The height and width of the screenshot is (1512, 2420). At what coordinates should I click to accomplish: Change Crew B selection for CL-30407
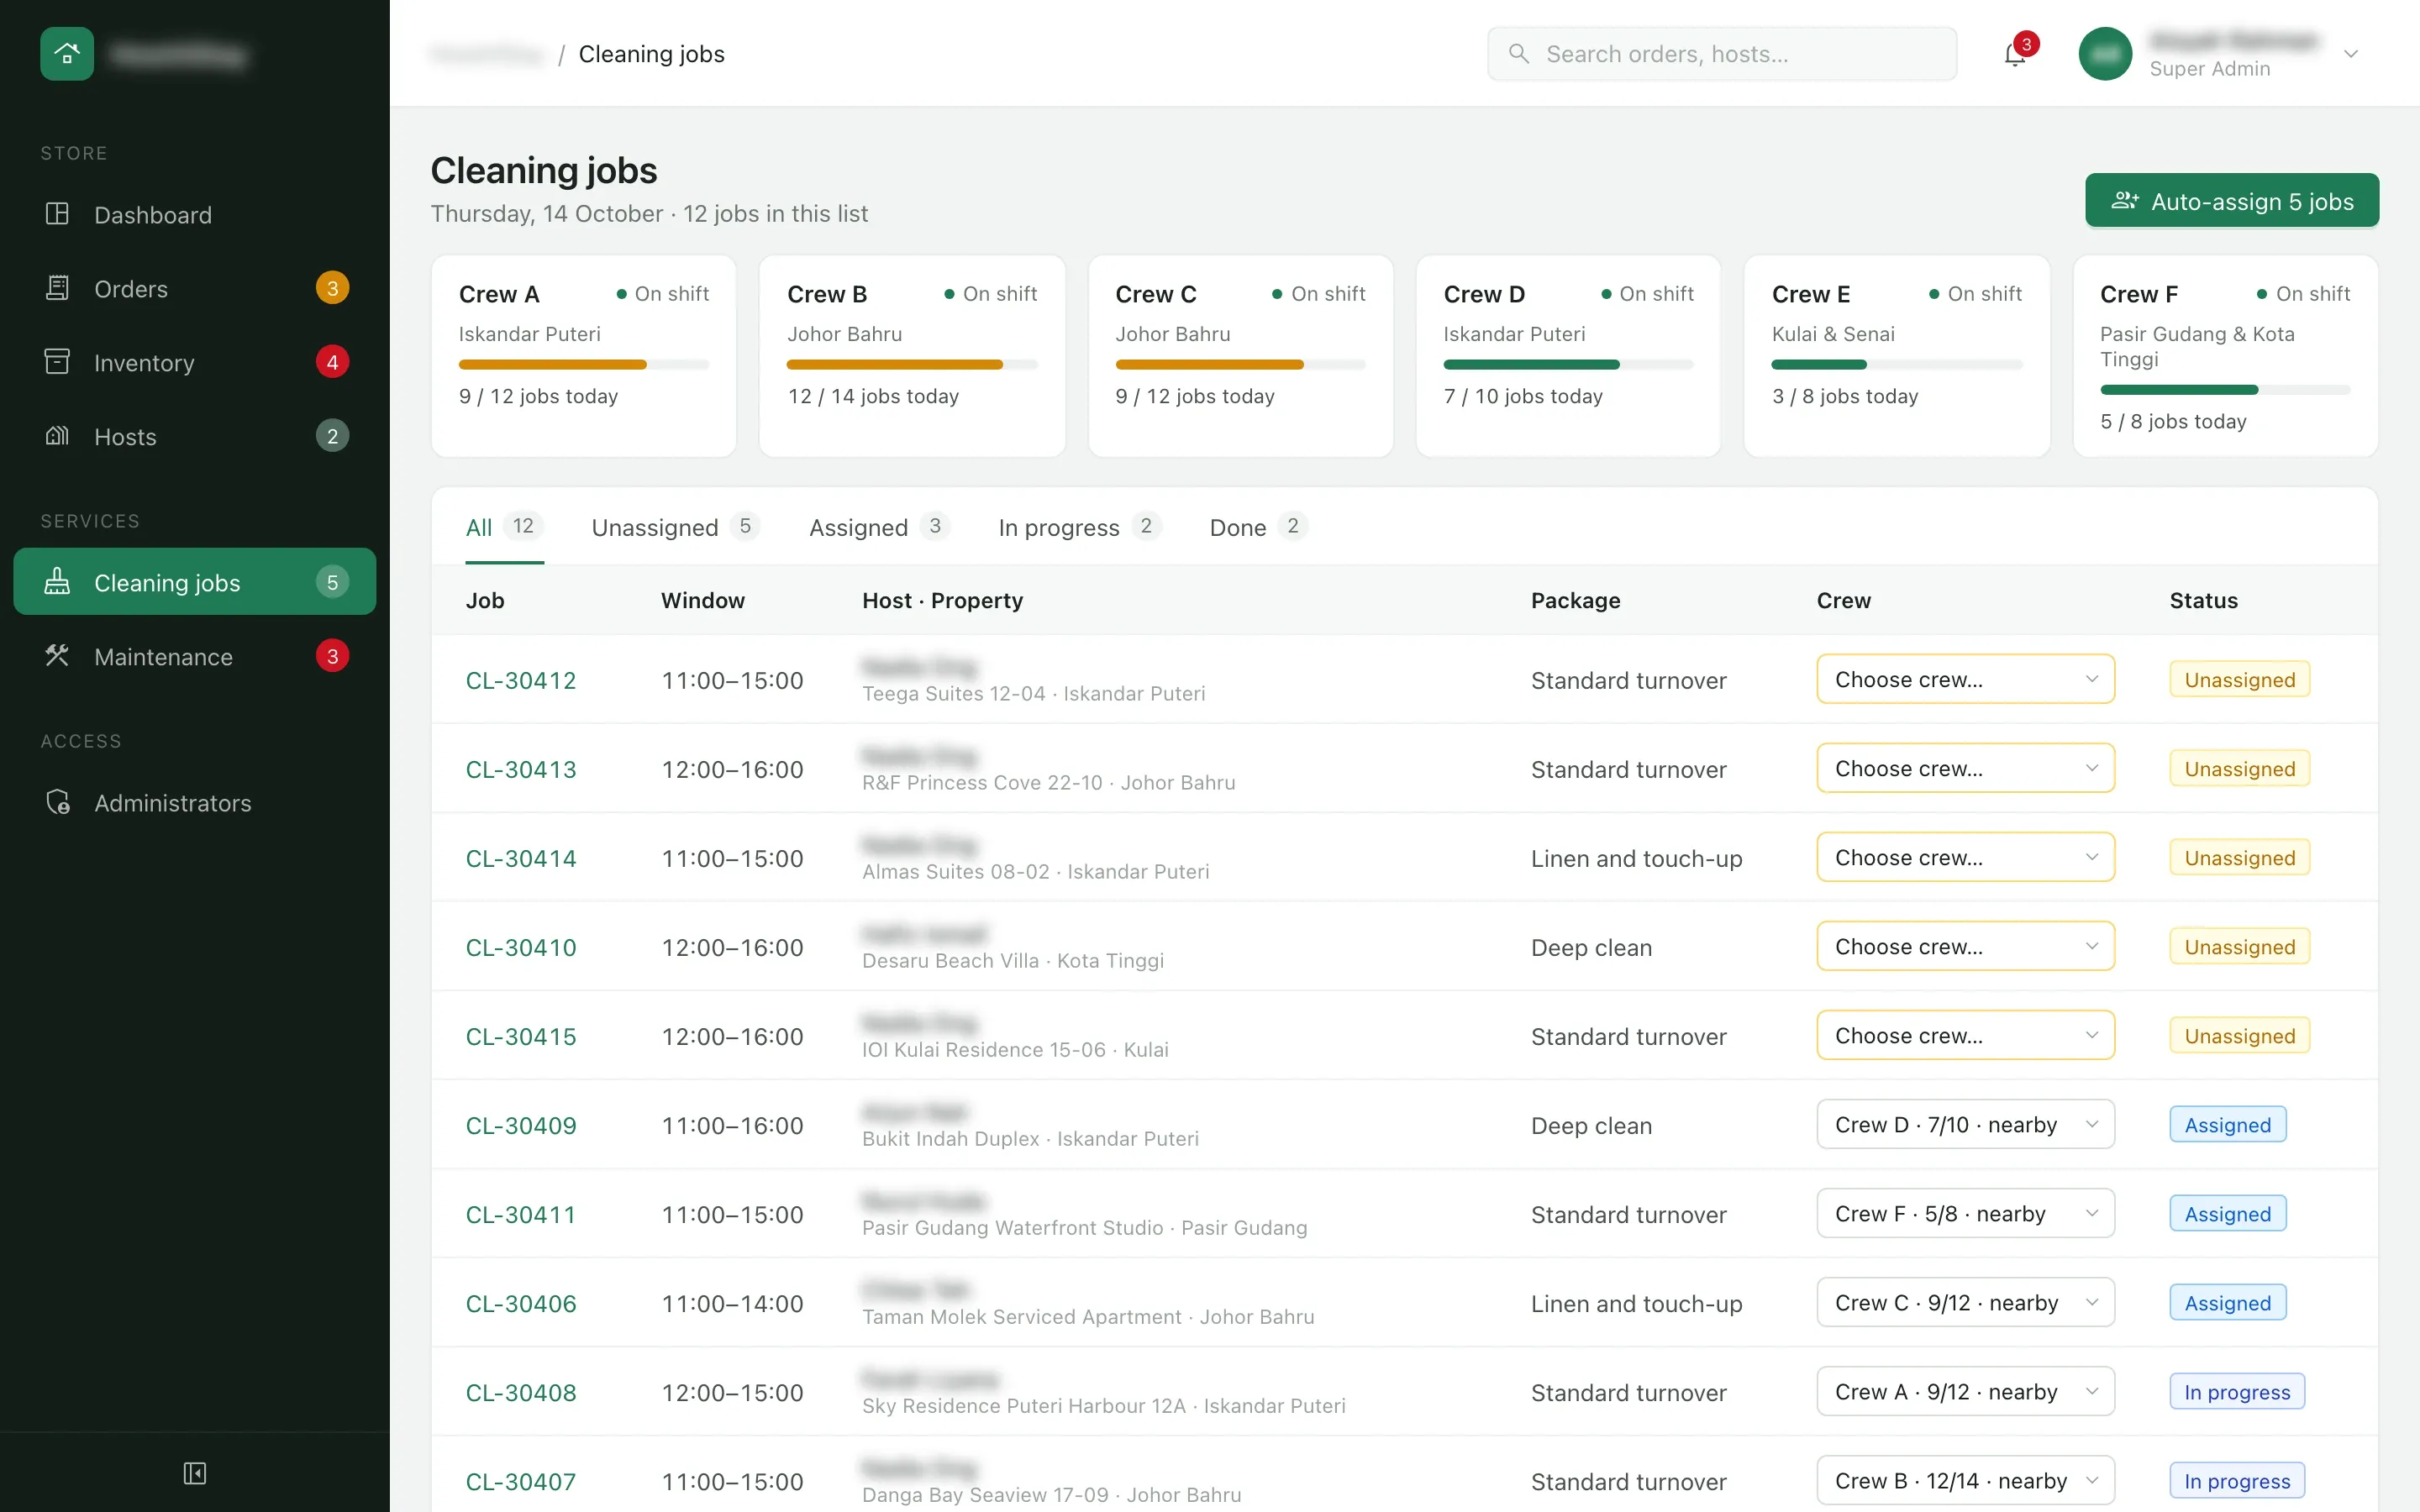(1965, 1480)
